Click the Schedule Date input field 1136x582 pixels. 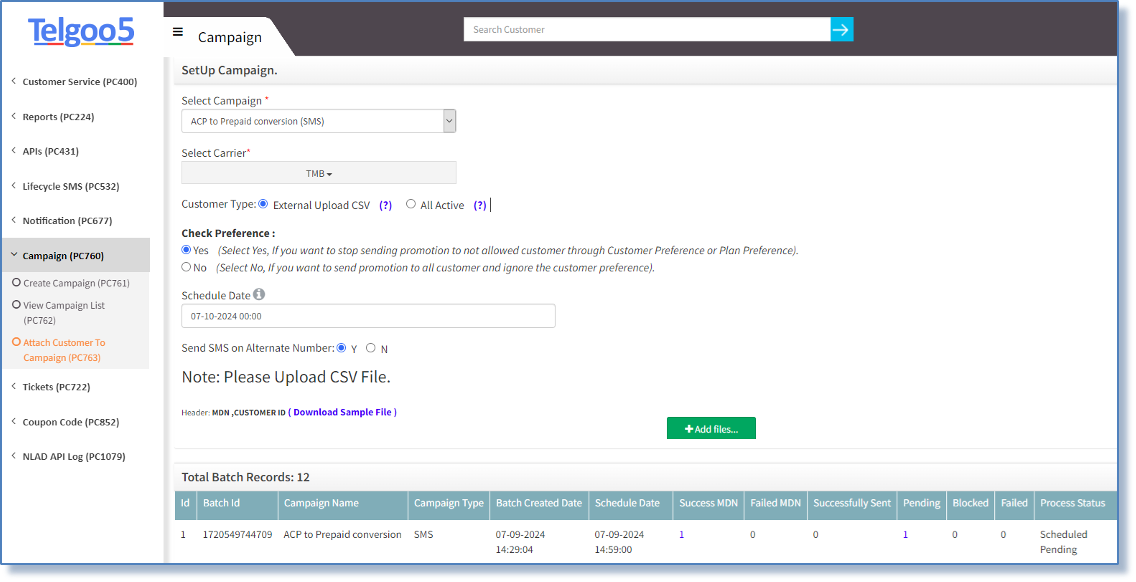click(368, 316)
